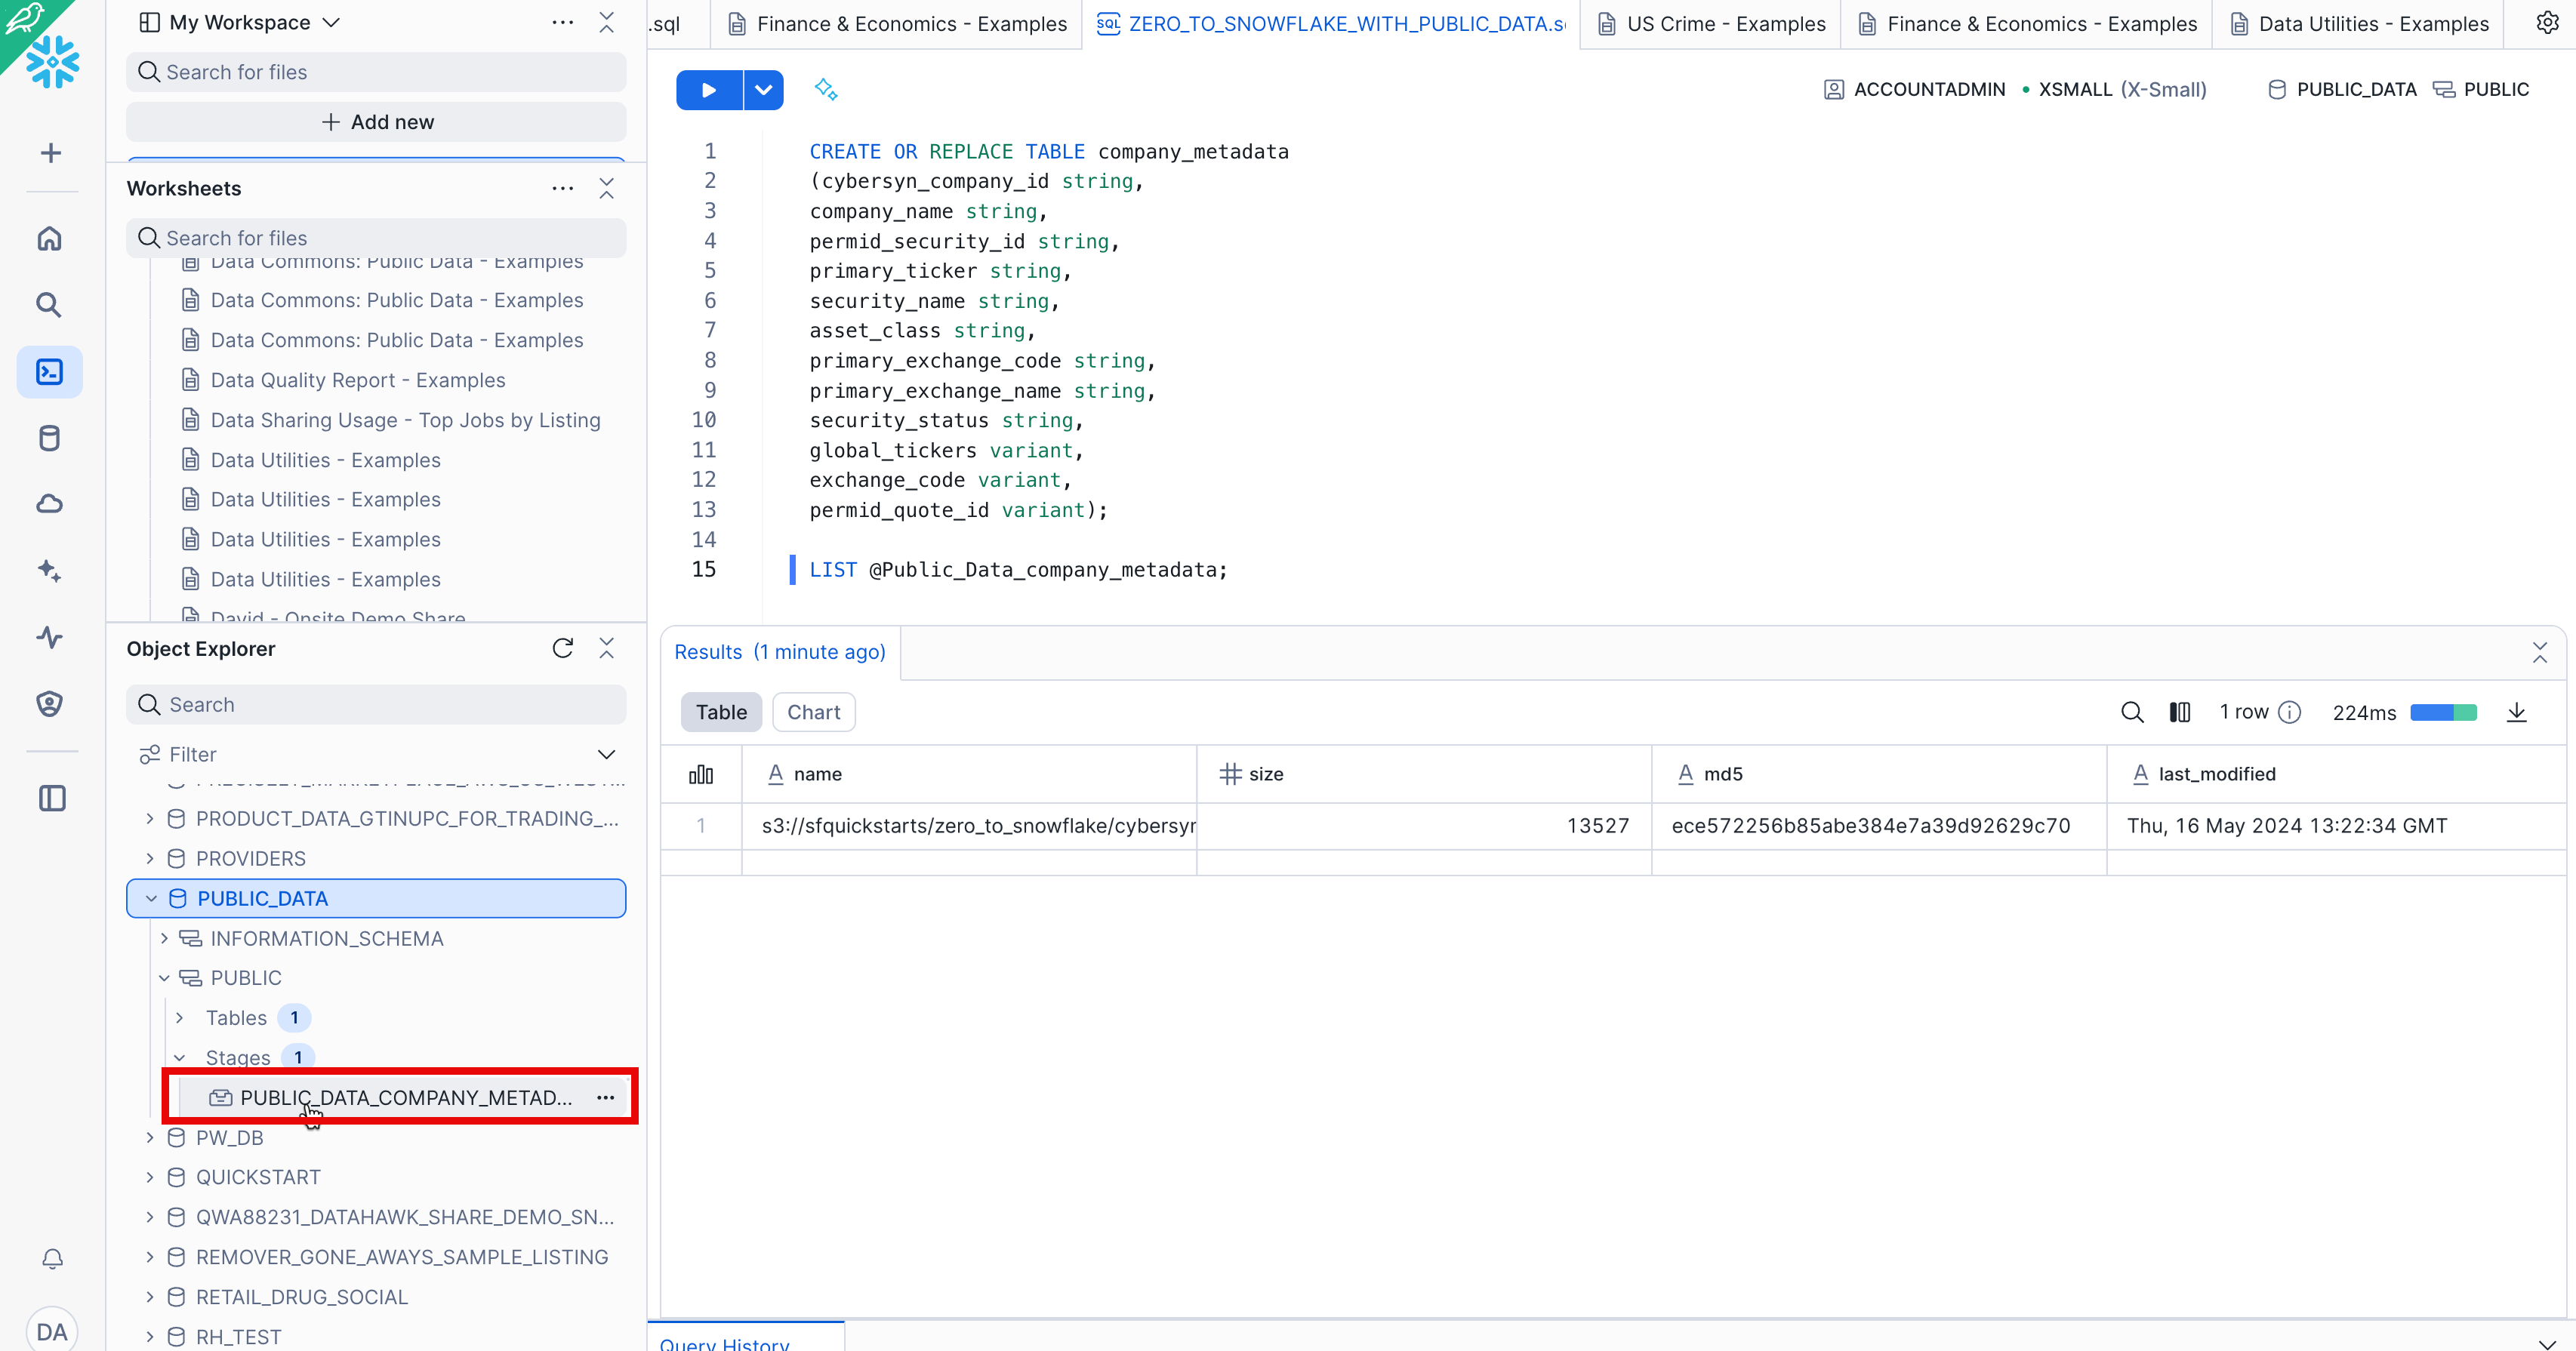Viewport: 2576px width, 1351px height.
Task: Download the query results
Action: [x=2516, y=712]
